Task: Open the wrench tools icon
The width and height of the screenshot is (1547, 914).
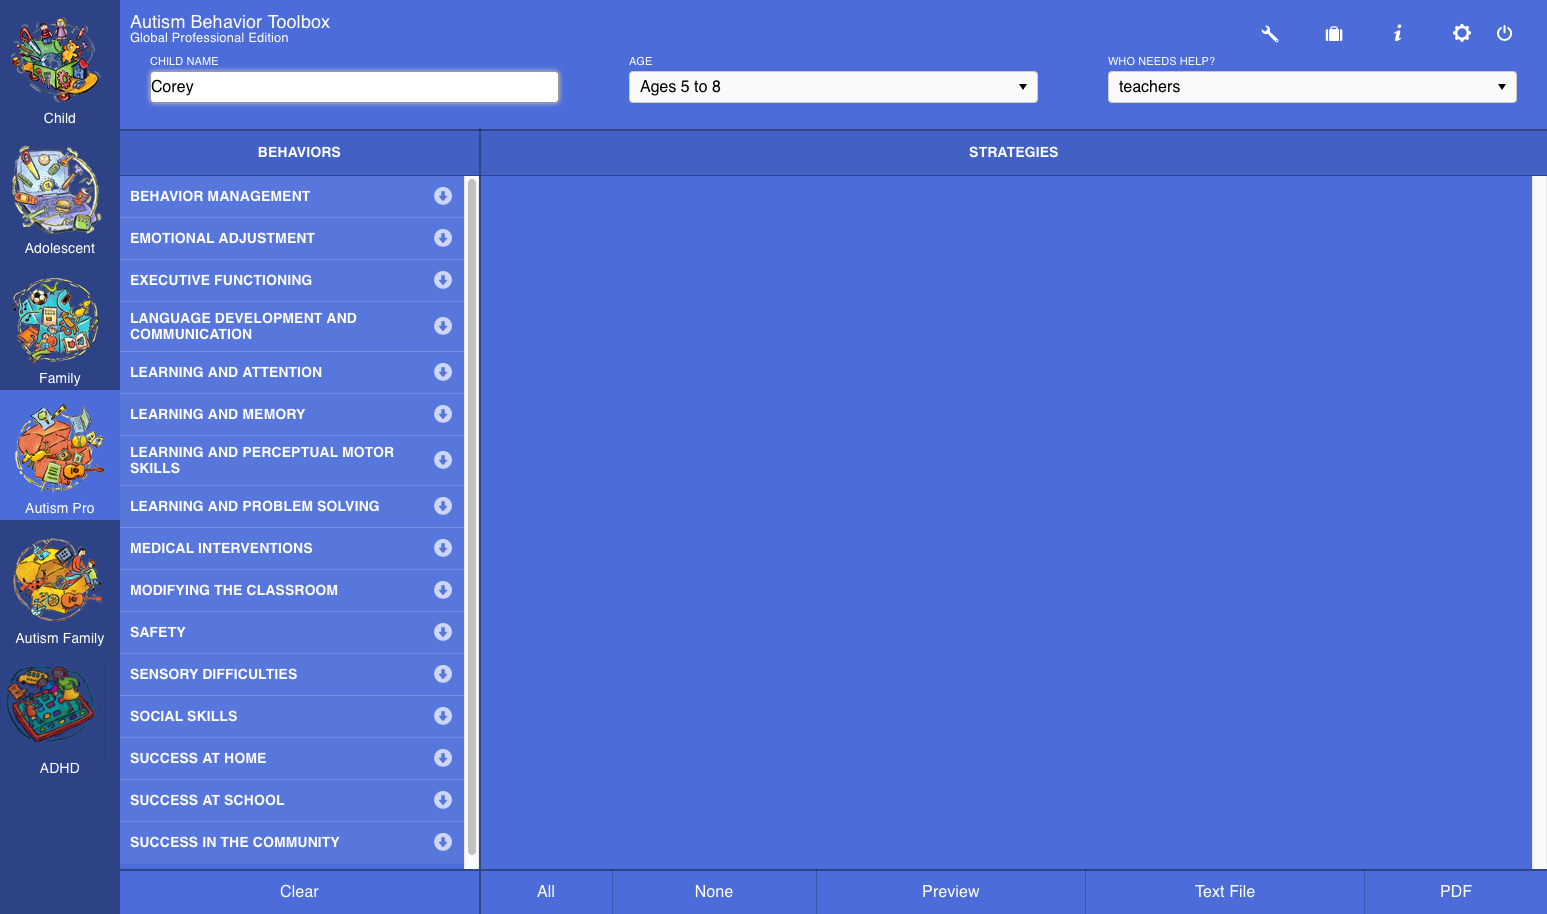Action: (1270, 34)
